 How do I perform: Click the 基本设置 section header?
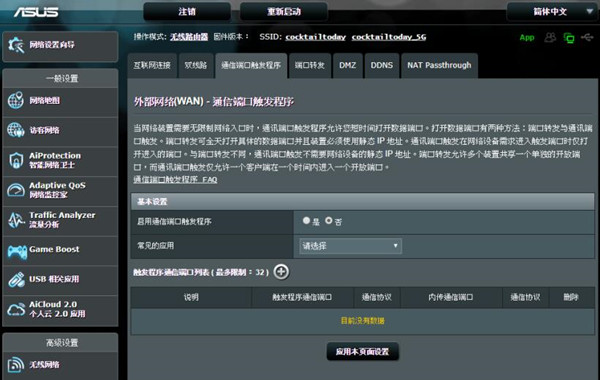coord(362,201)
